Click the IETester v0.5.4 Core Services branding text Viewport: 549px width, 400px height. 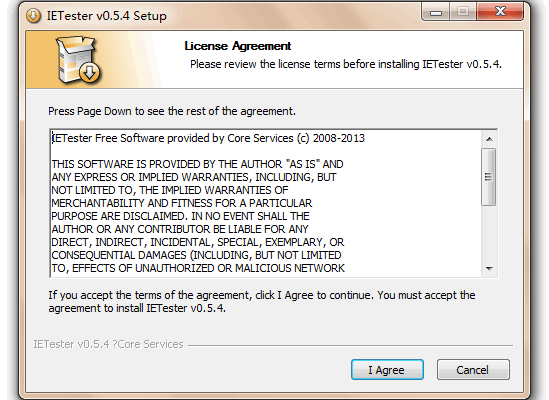(x=109, y=344)
